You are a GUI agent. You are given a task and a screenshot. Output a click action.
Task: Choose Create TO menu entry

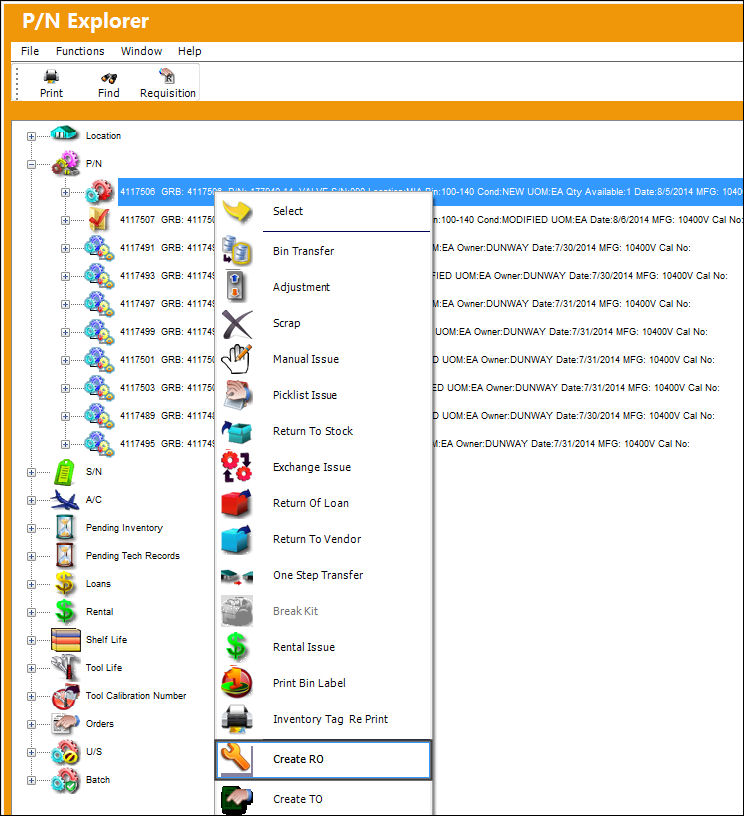tap(323, 799)
